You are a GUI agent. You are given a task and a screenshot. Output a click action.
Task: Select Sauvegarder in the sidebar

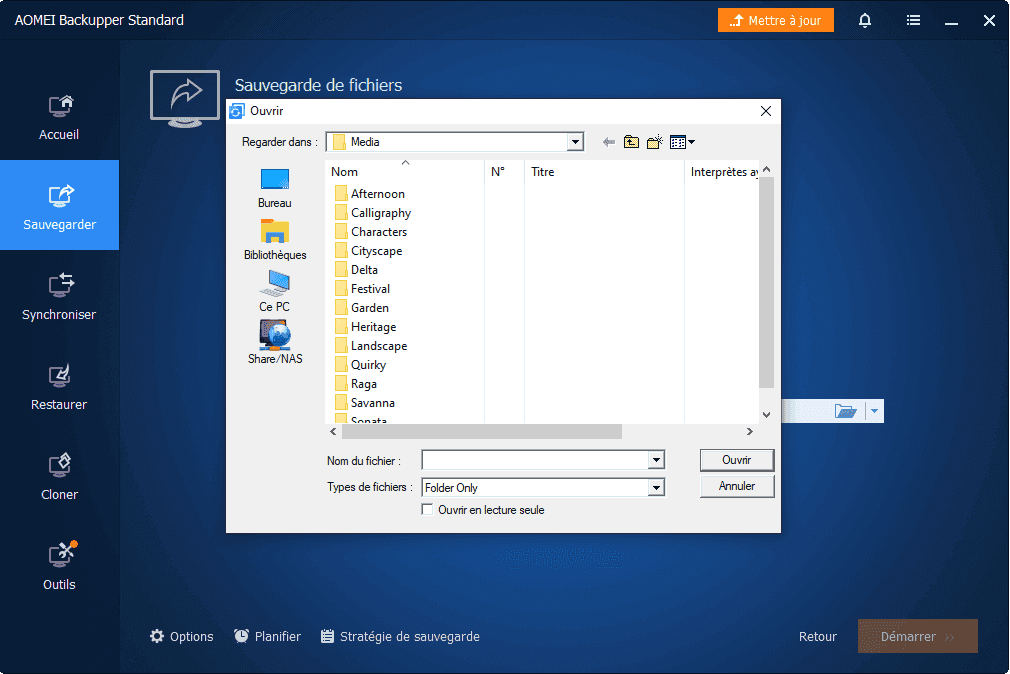[x=59, y=205]
